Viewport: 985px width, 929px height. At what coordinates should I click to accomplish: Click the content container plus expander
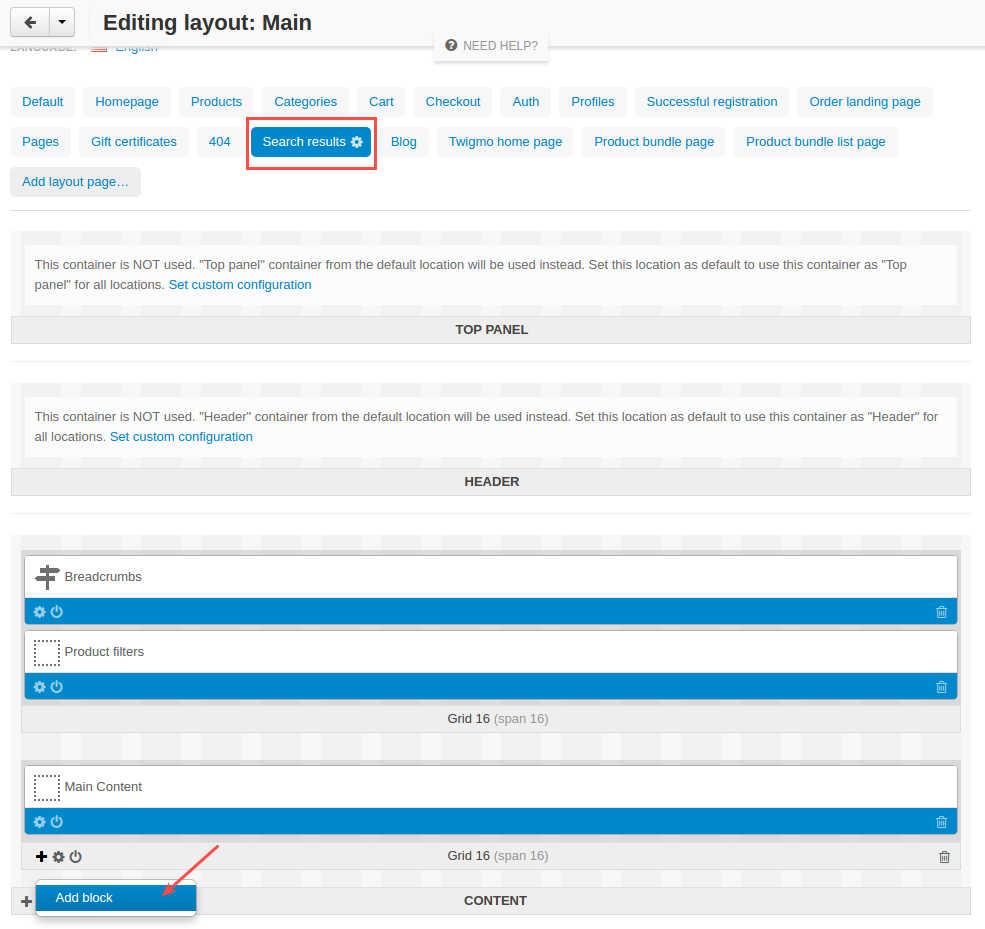point(26,901)
